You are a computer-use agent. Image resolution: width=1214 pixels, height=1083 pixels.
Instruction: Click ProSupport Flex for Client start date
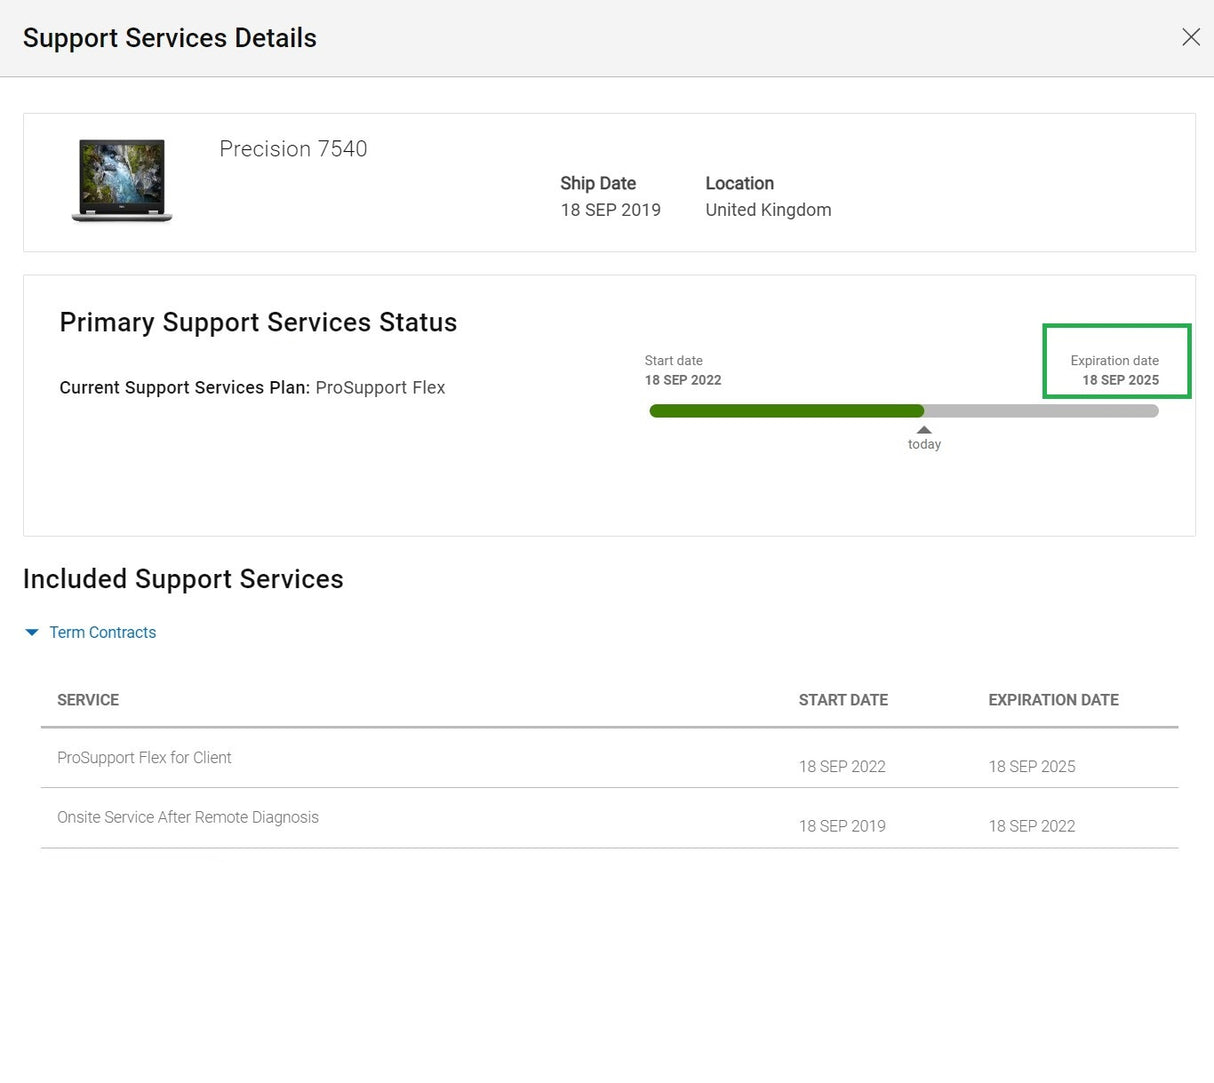click(842, 767)
